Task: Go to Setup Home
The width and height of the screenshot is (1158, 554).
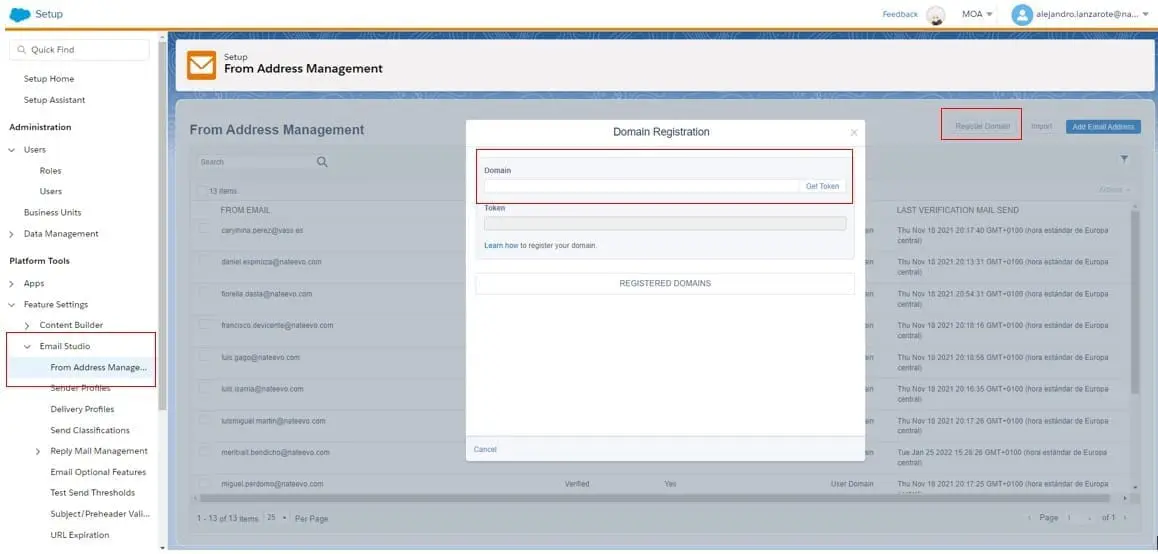Action: tap(49, 79)
